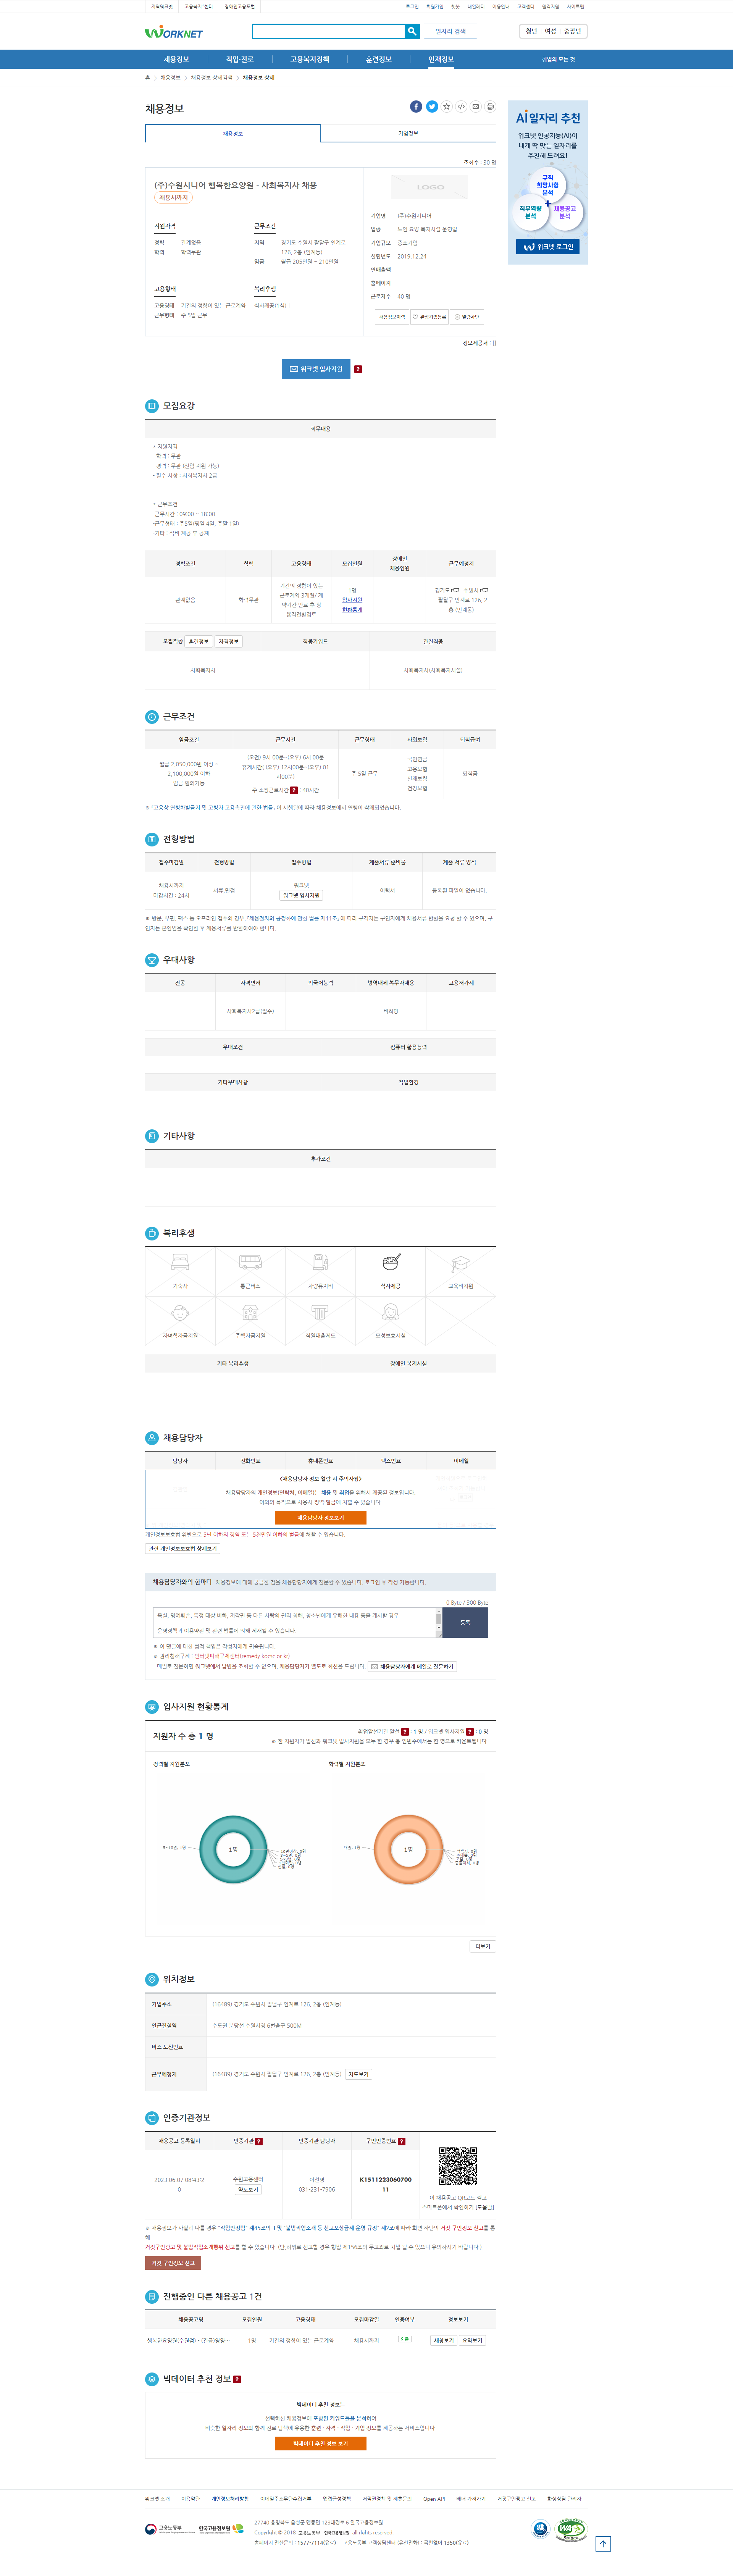This screenshot has height=2576, width=733.
Task: Click the 빅데이터 추천 정보 보기 button
Action: coord(321,2443)
